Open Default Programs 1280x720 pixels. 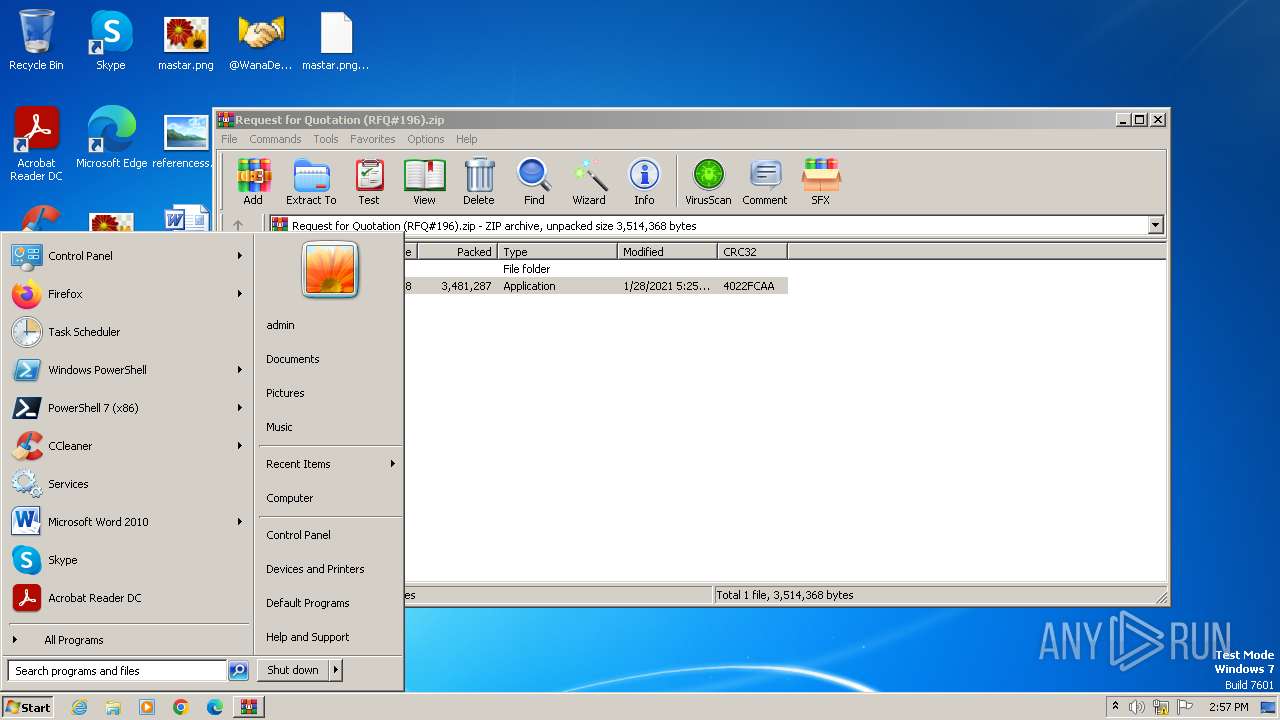pyautogui.click(x=308, y=603)
